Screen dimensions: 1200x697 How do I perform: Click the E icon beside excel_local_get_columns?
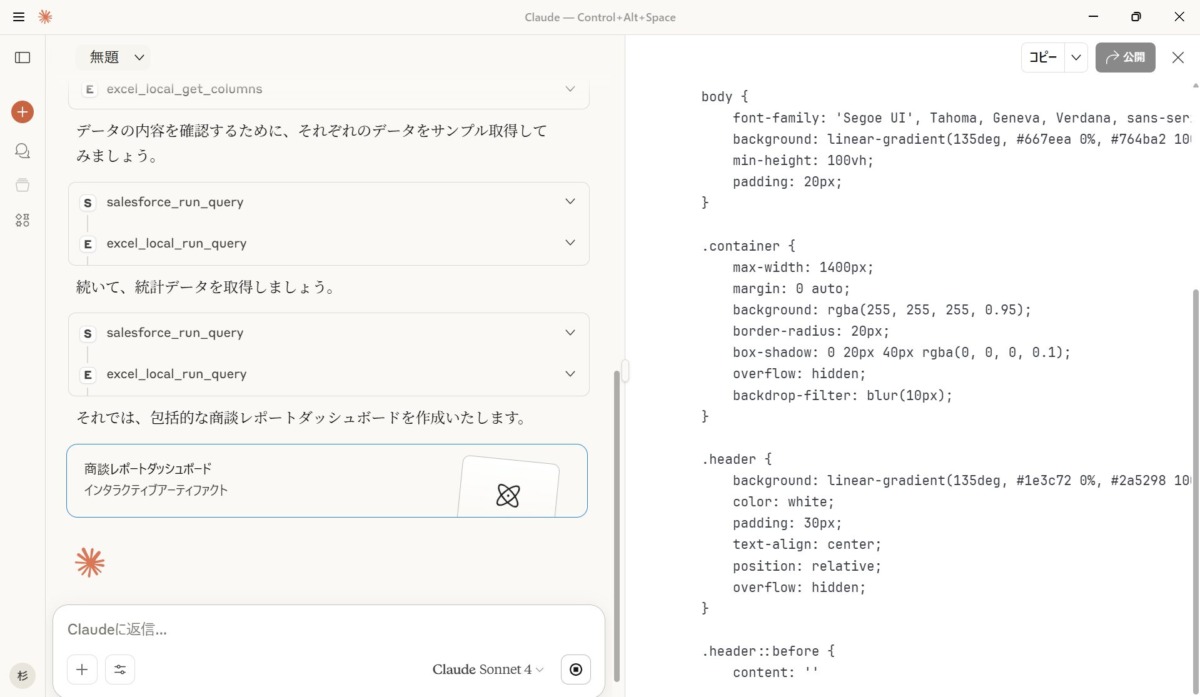click(x=87, y=89)
